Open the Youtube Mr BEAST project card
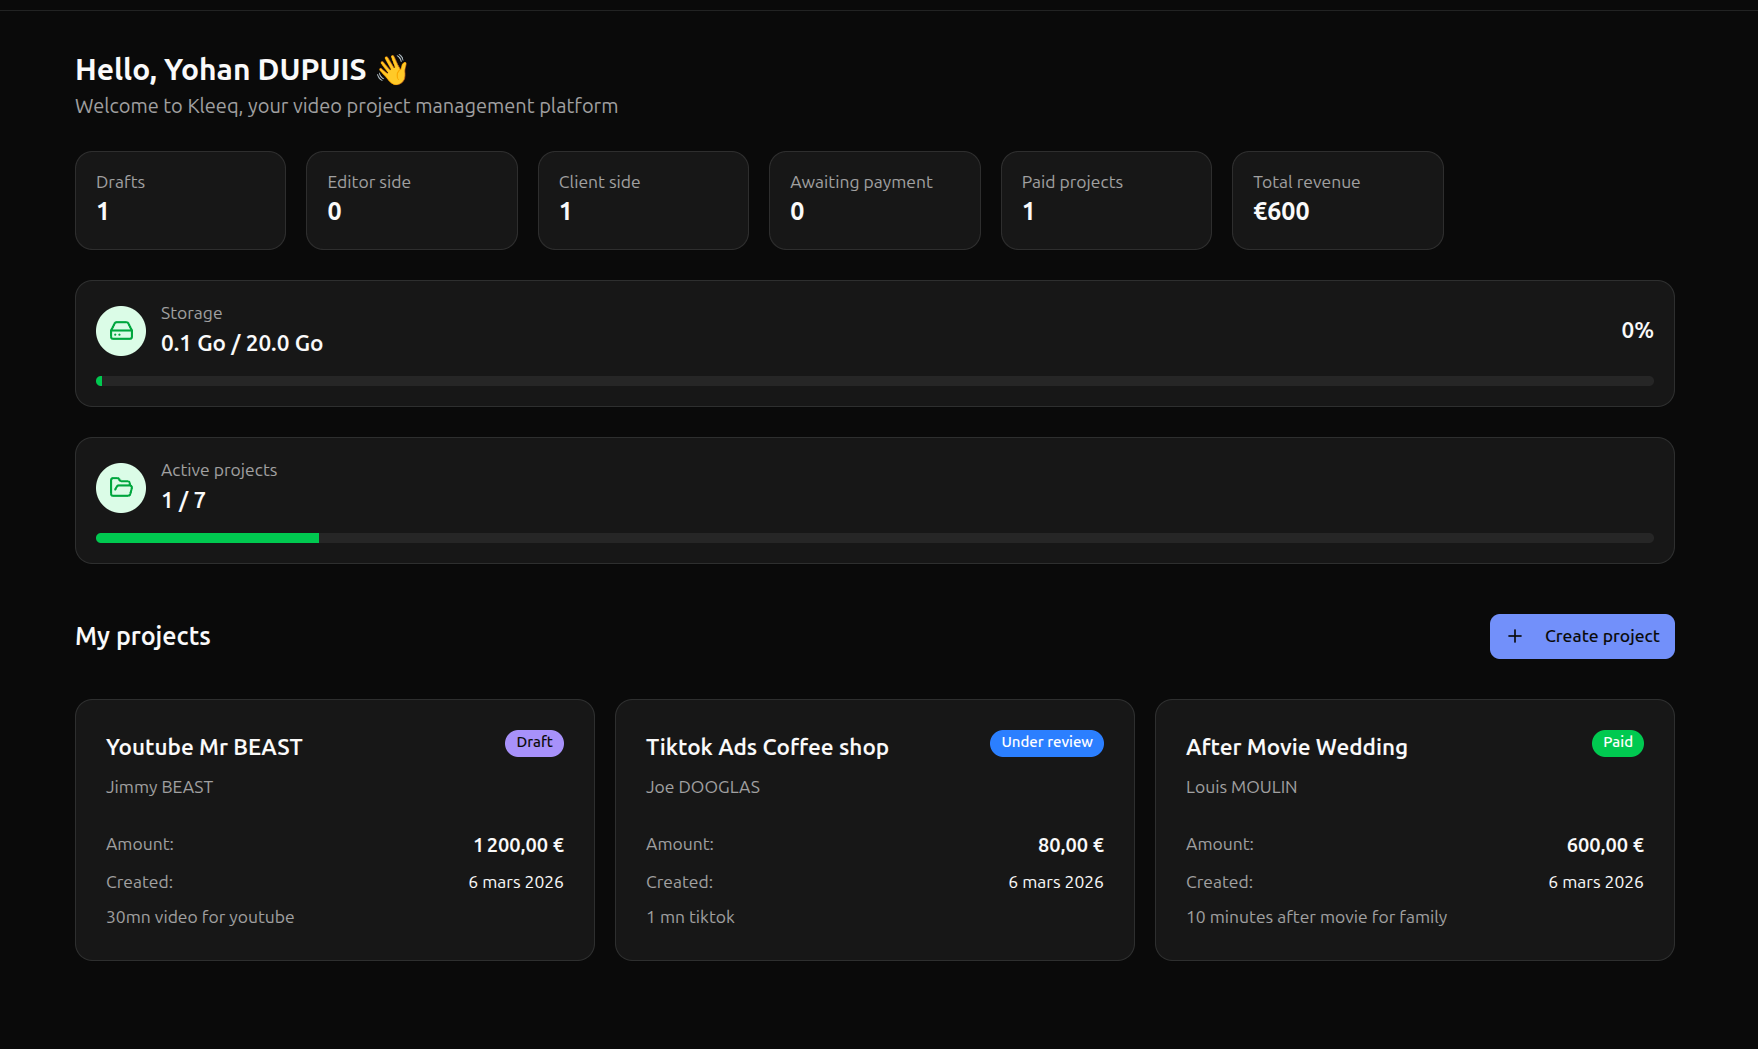This screenshot has width=1758, height=1049. point(334,830)
